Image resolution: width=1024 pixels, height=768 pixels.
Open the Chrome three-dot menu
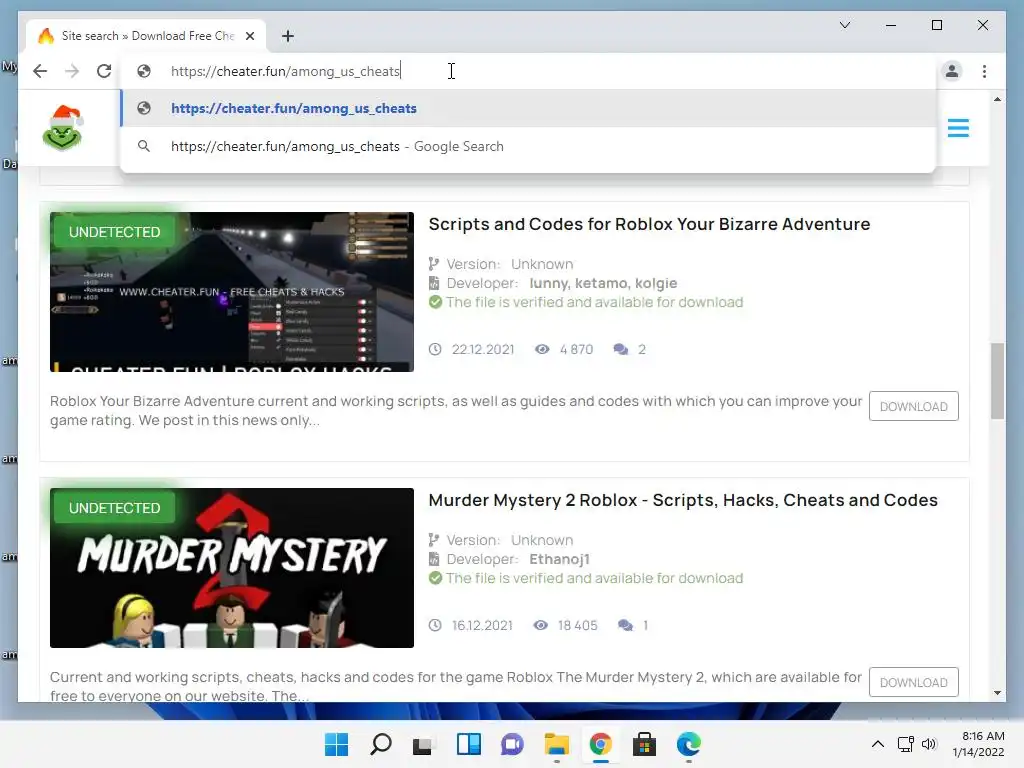click(984, 71)
